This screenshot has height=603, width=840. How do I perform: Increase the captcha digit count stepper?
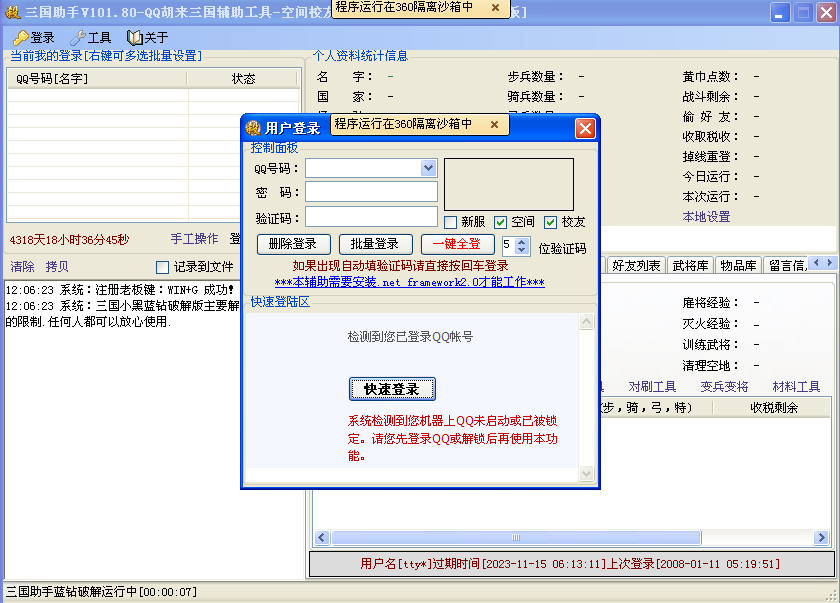522,242
